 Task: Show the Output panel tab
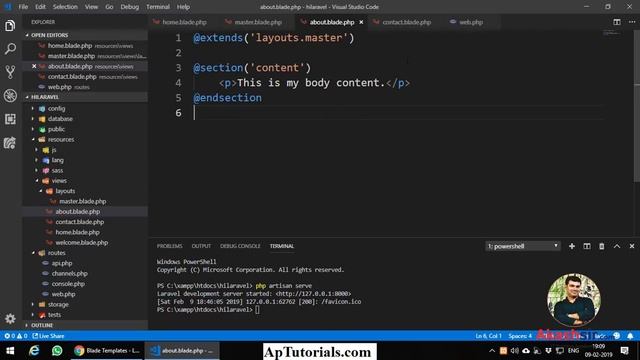(201, 246)
